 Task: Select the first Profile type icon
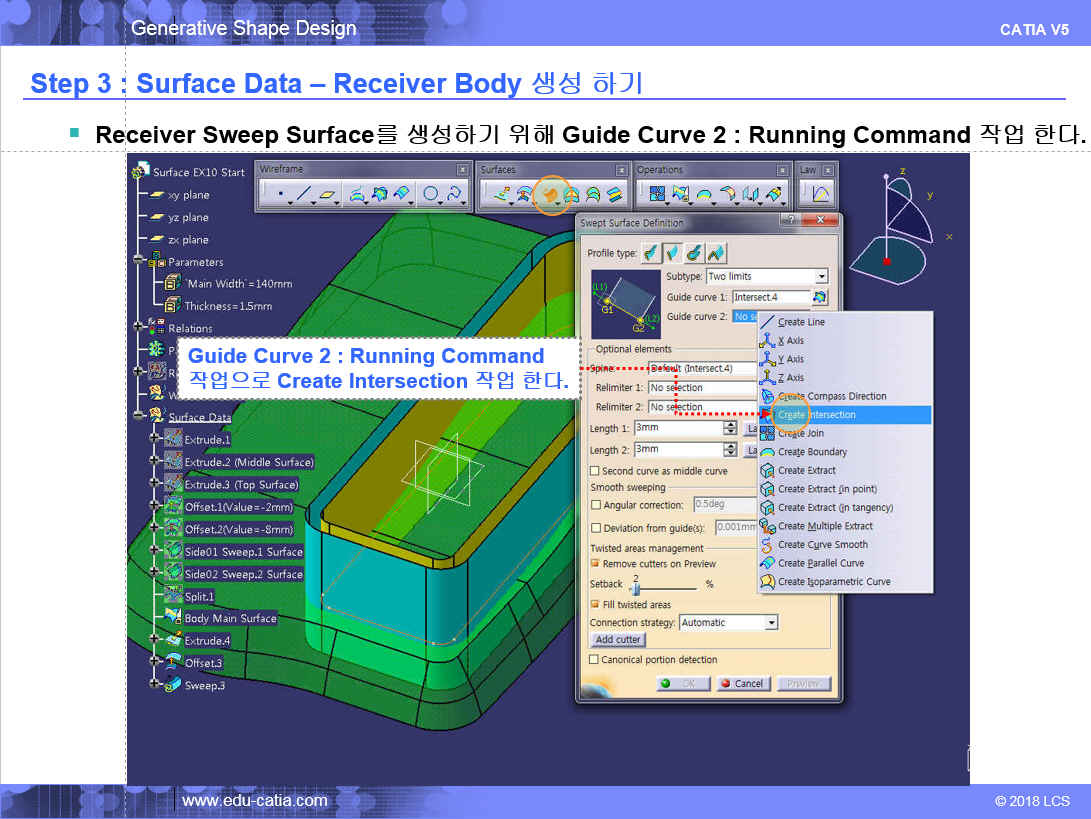pos(651,253)
